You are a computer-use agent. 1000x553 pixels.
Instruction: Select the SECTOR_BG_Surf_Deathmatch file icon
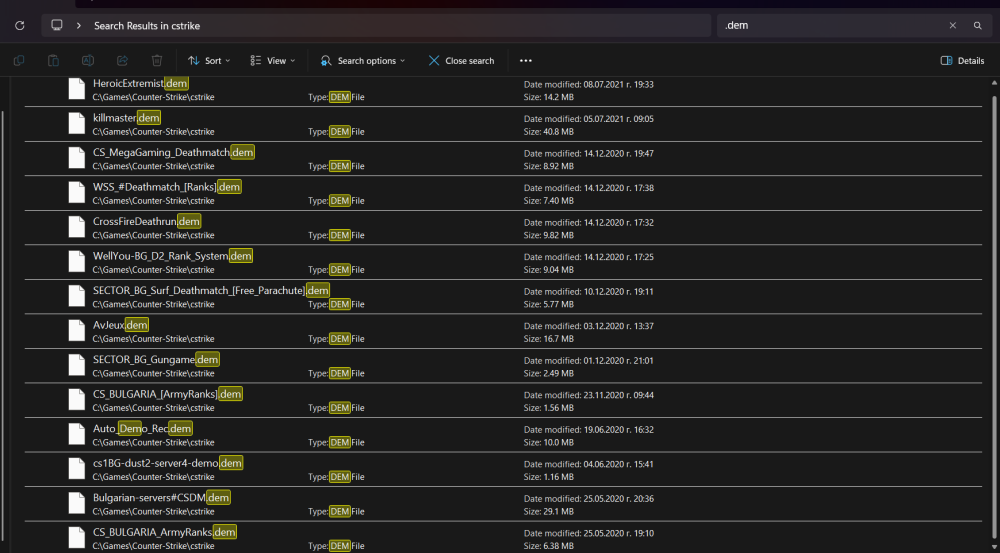click(77, 296)
